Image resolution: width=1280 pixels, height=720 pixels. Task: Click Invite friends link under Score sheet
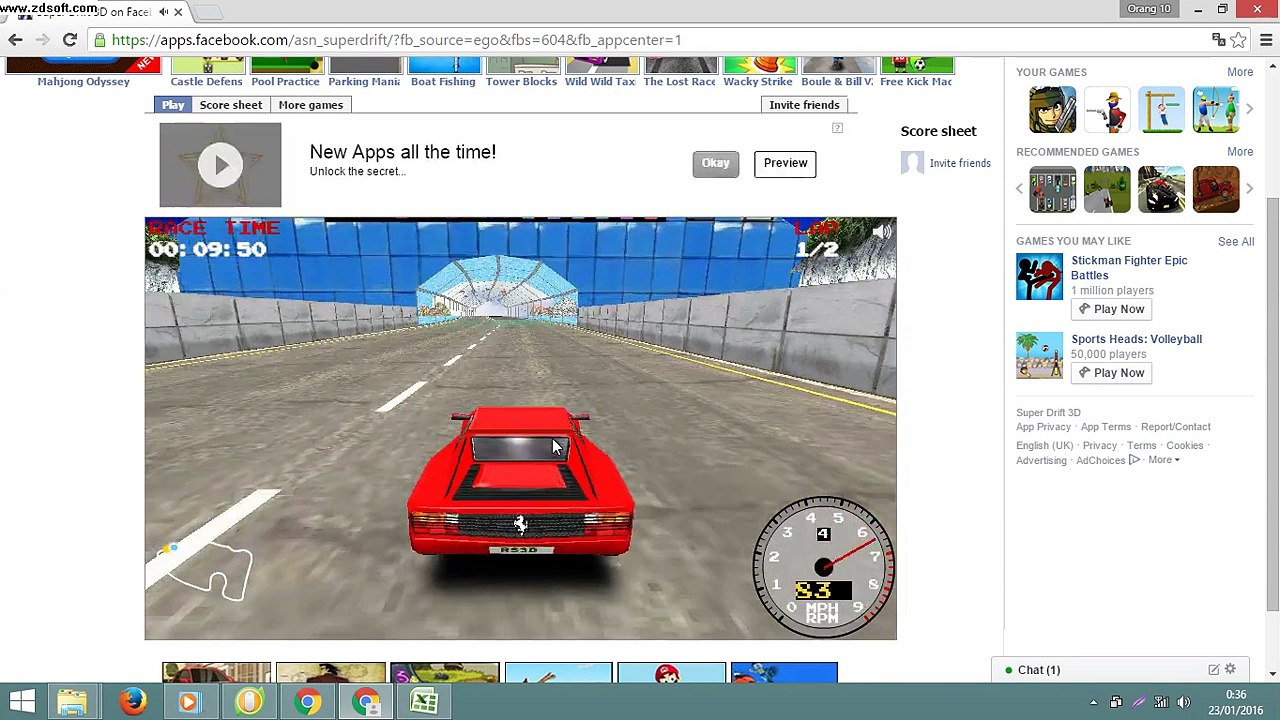pyautogui.click(x=960, y=163)
